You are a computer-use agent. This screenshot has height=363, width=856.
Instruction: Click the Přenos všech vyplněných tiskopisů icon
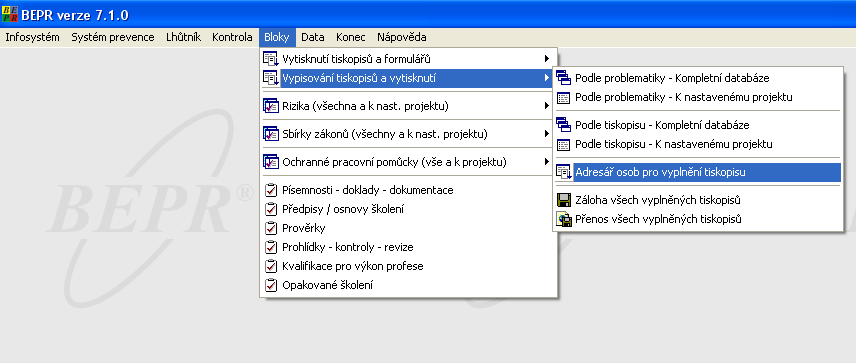pos(563,219)
